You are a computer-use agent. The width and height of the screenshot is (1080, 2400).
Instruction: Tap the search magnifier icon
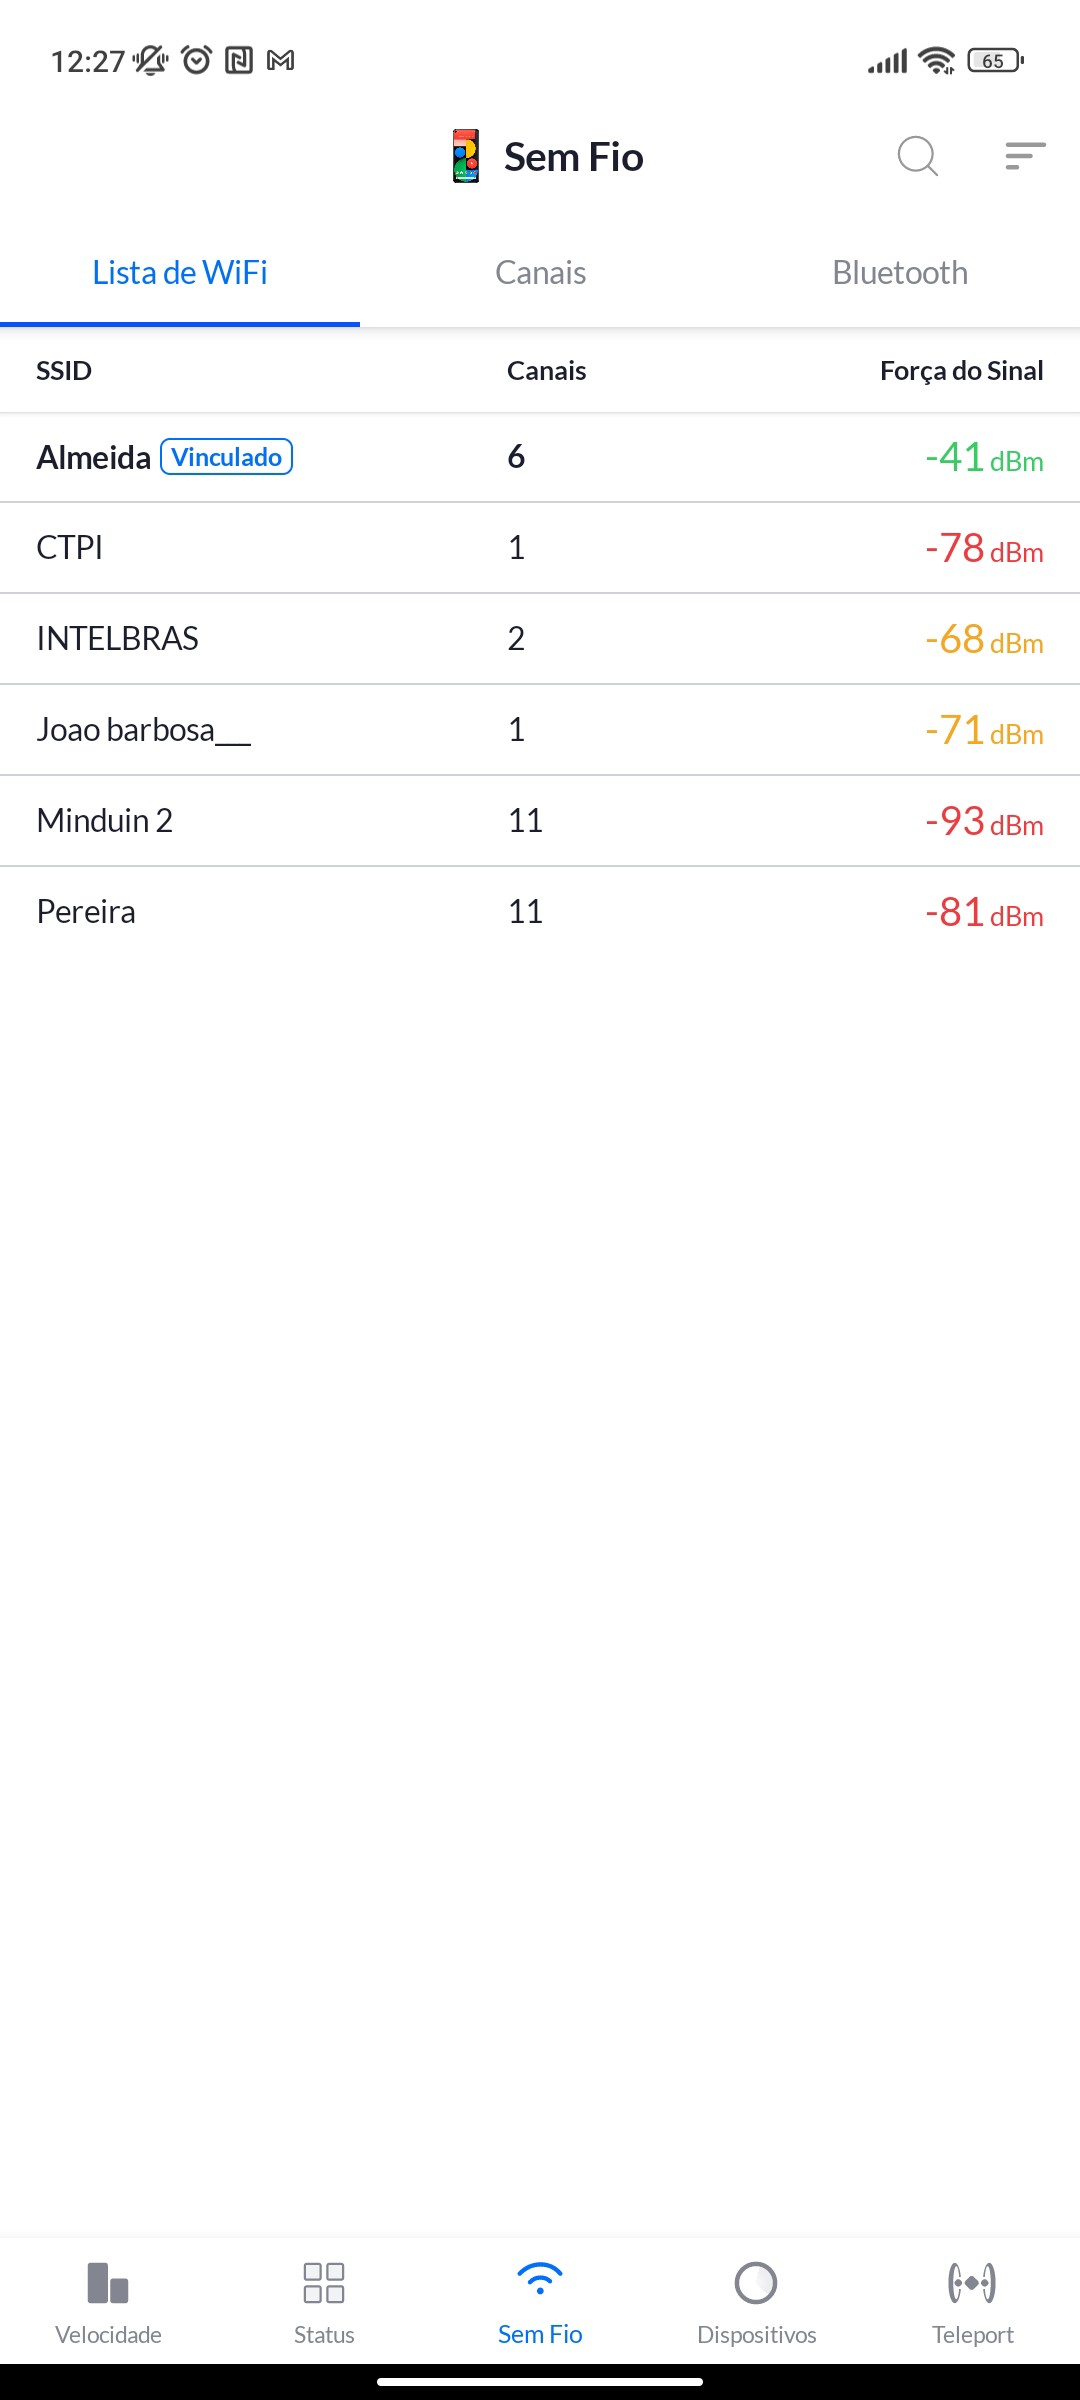(917, 156)
